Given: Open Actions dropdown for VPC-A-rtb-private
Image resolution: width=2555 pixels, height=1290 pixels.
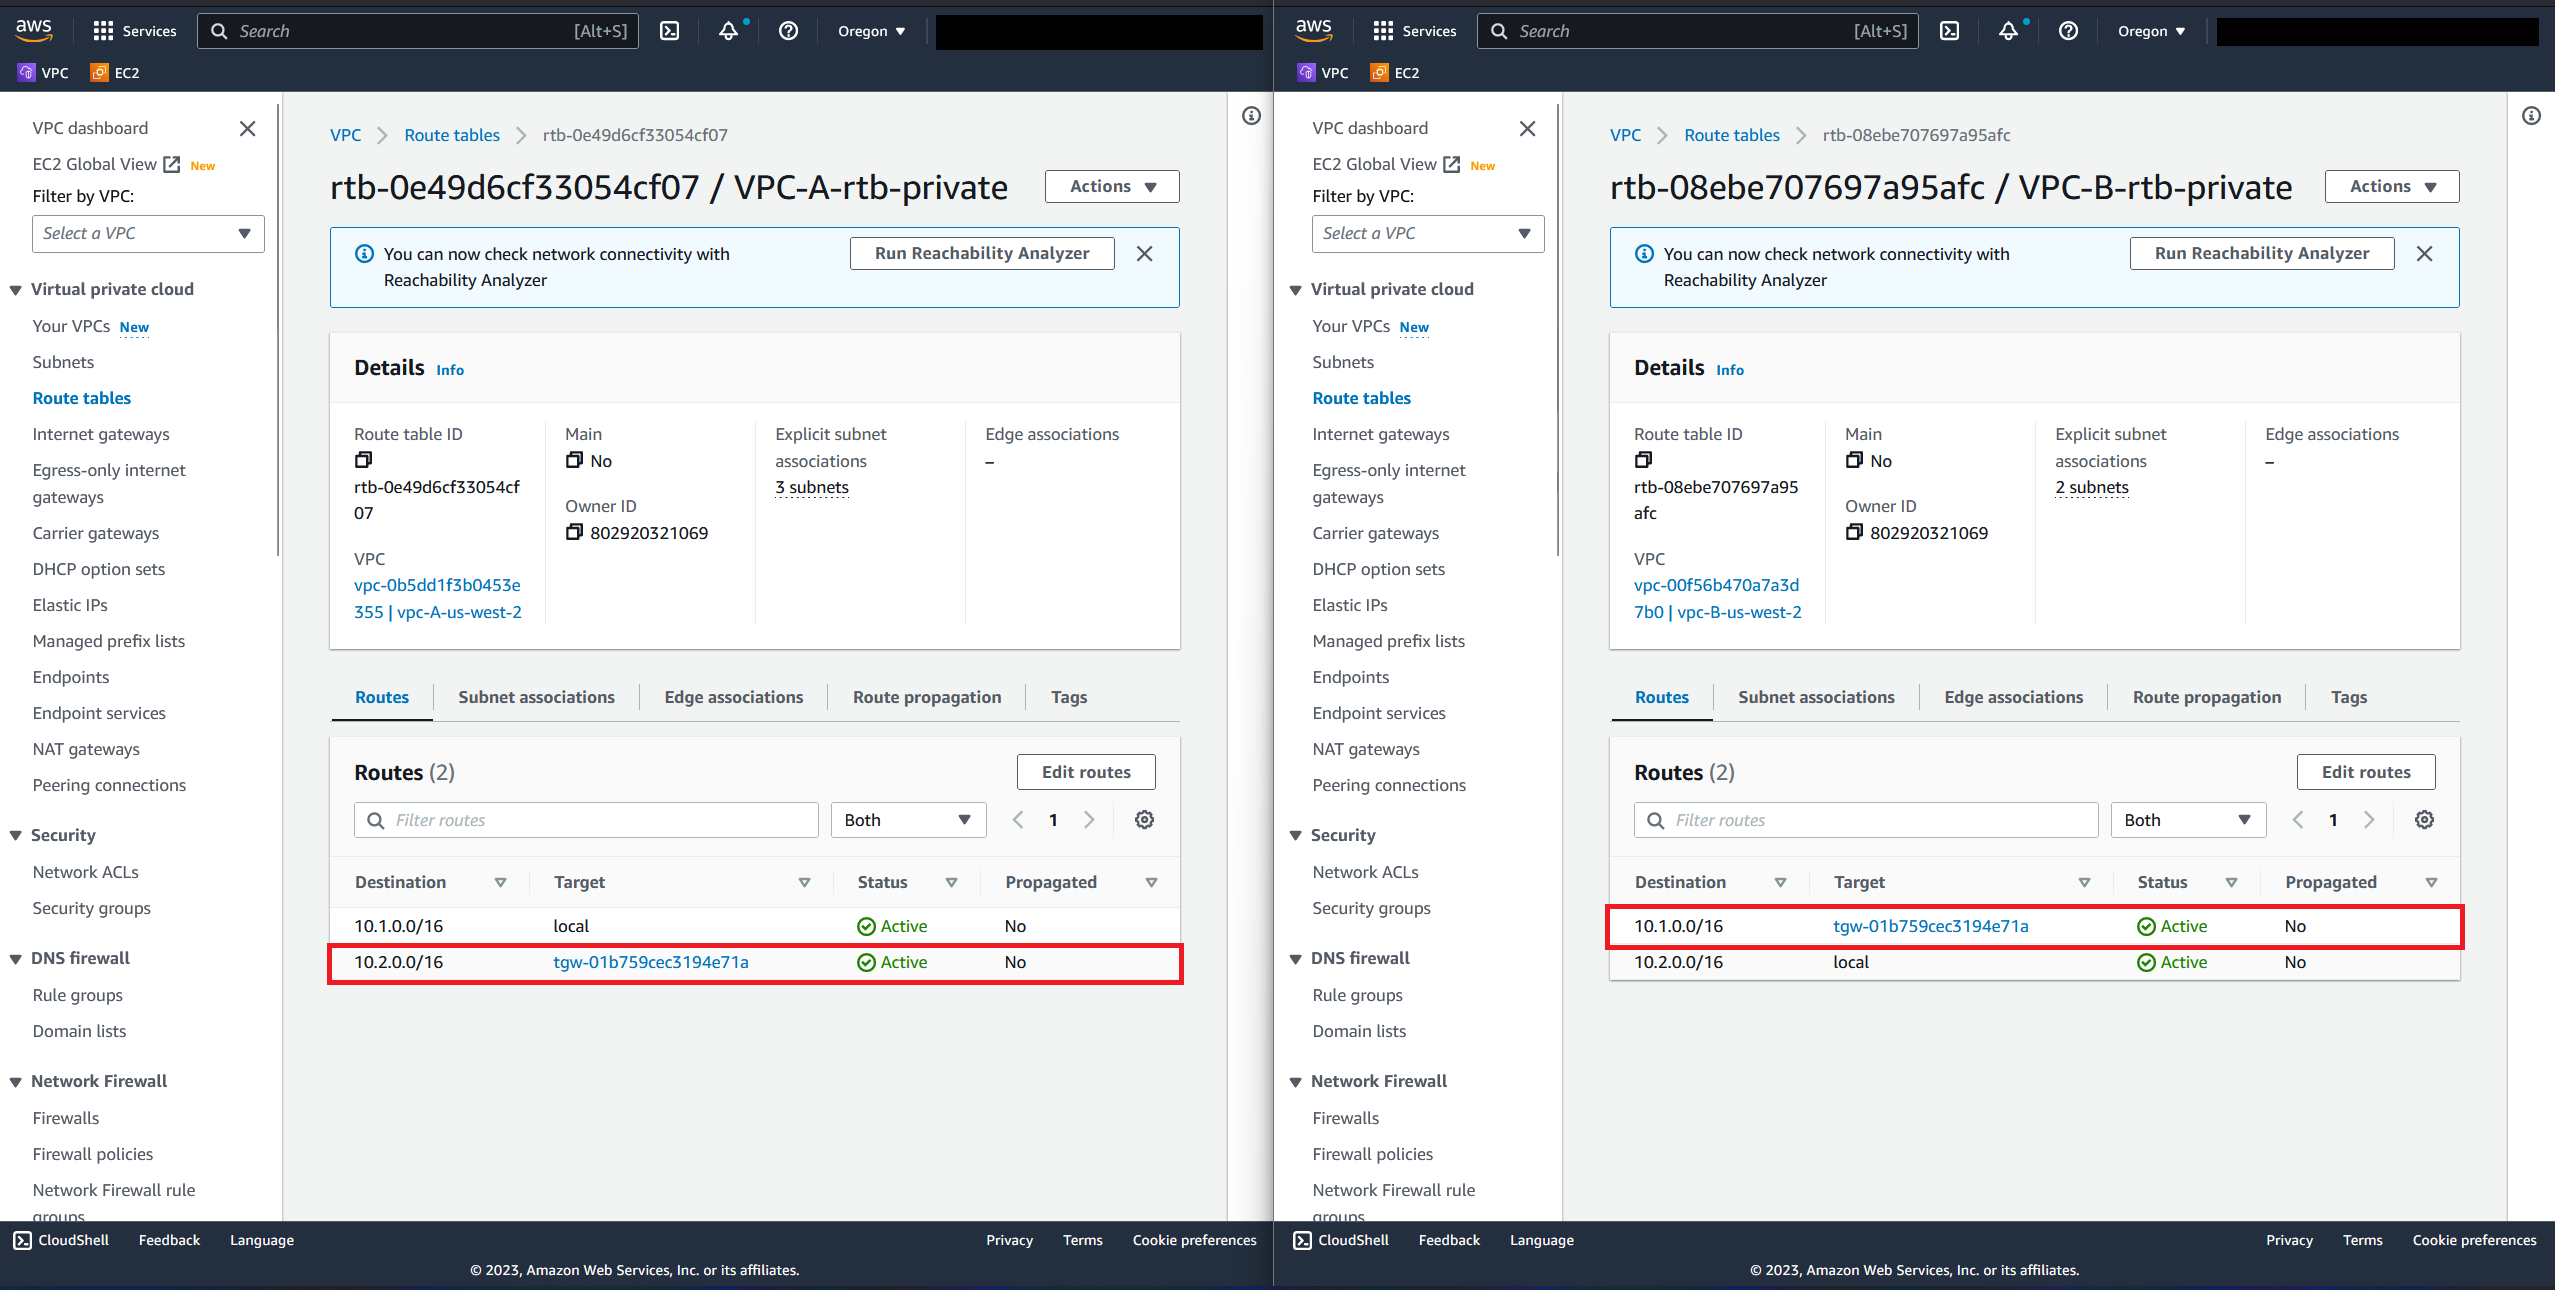Looking at the screenshot, I should click(x=1112, y=187).
